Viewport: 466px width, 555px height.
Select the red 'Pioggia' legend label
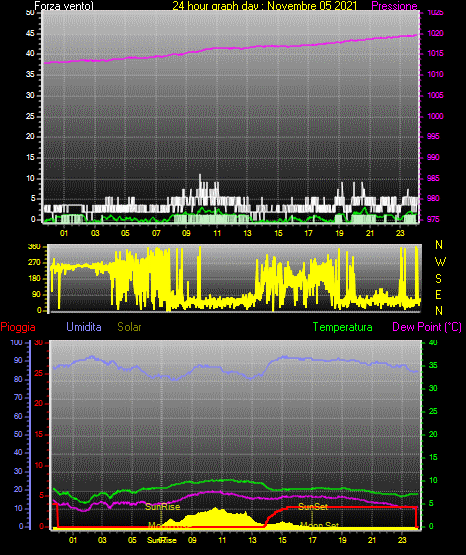pos(18,327)
